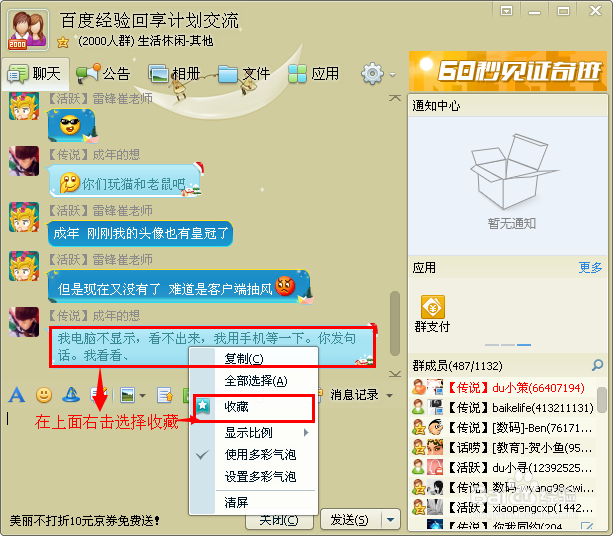
Task: Click the chat history scrollbar thumb
Action: click(x=395, y=324)
